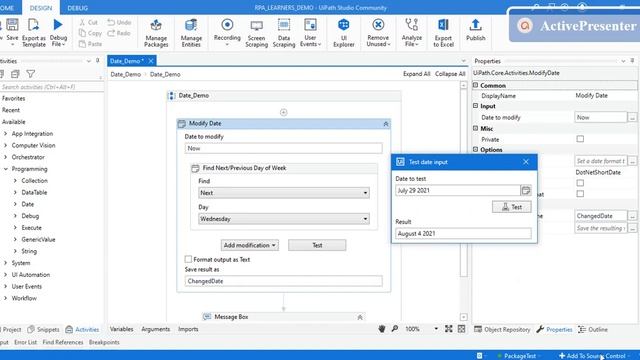
Task: Click Add To Source Control
Action: point(592,356)
